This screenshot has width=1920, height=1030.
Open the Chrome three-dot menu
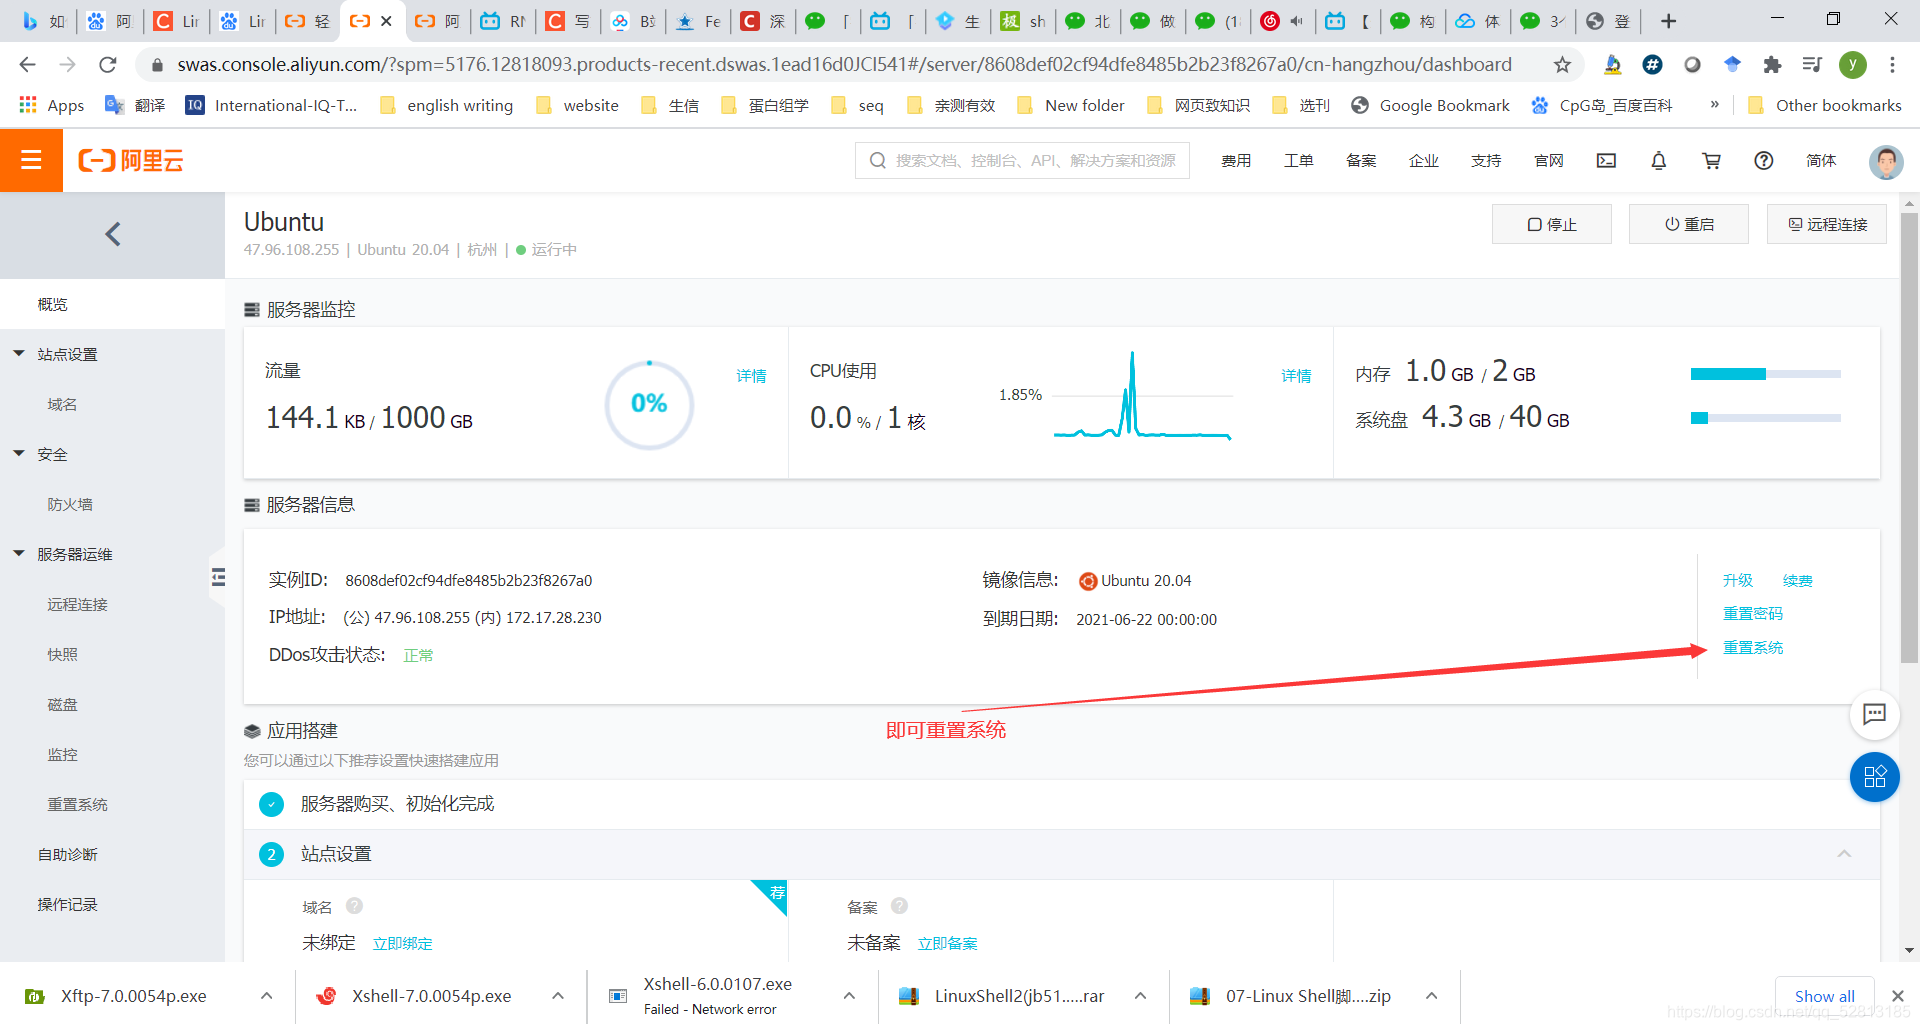click(x=1892, y=65)
